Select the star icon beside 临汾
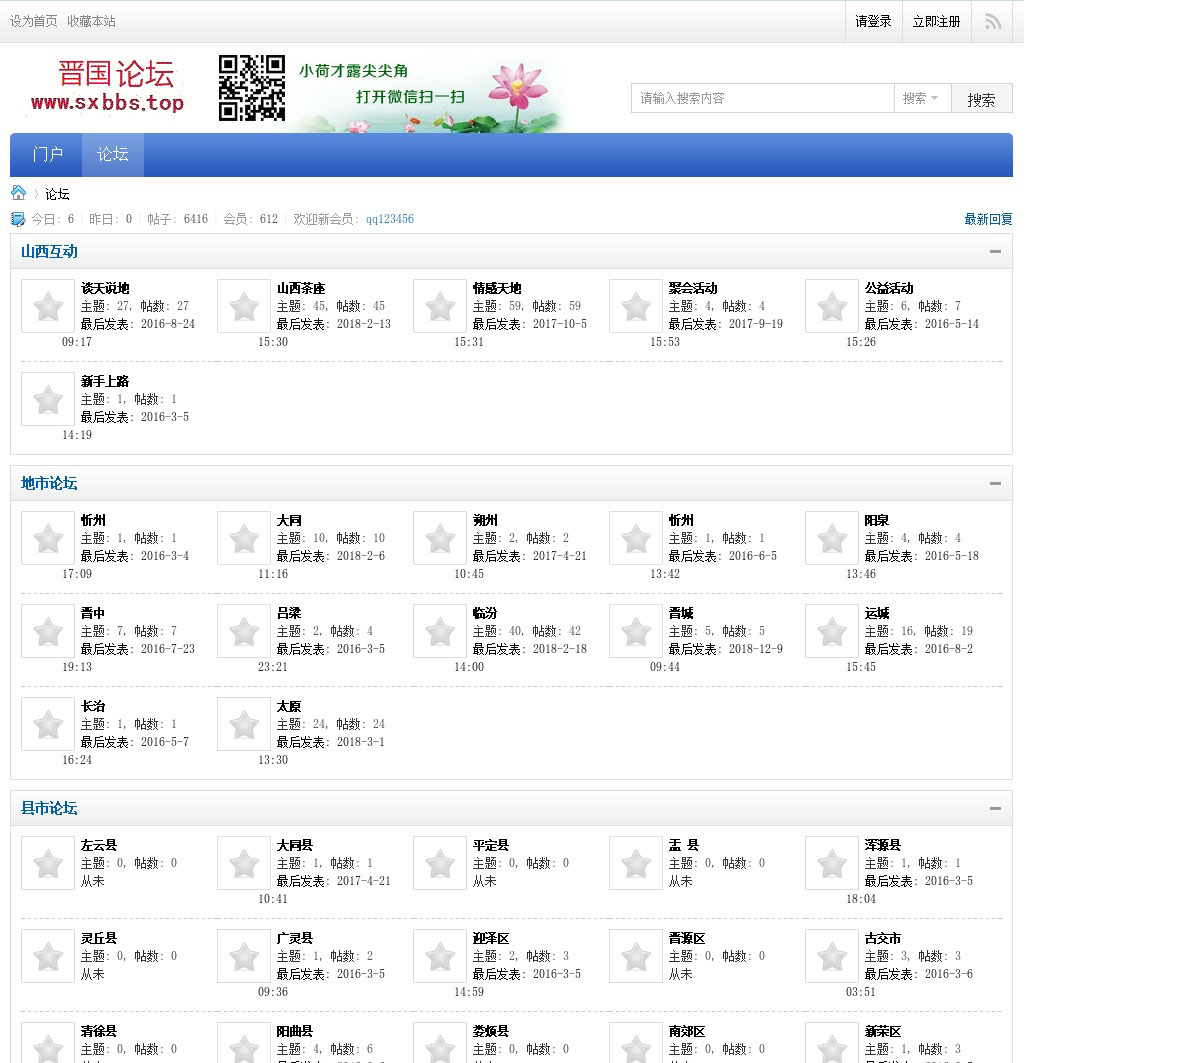This screenshot has width=1200, height=1063. click(440, 631)
